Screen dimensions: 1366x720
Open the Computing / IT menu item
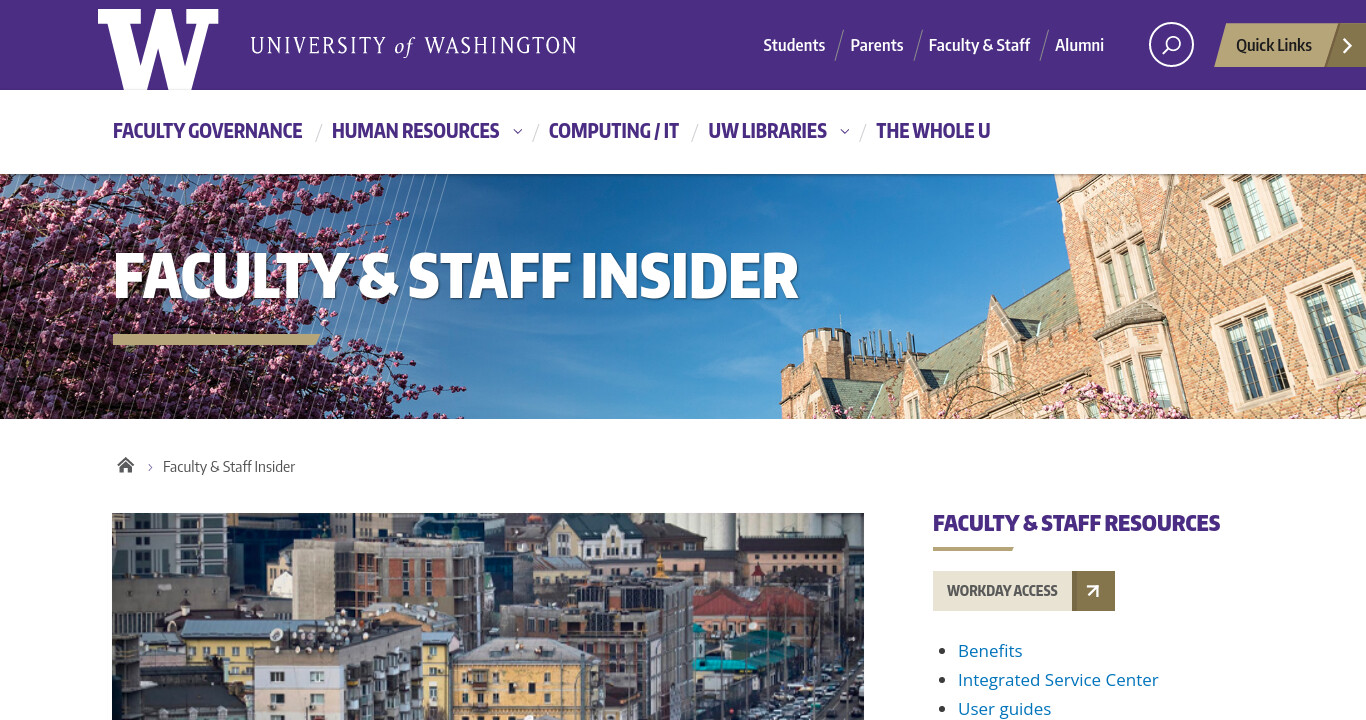tap(614, 131)
